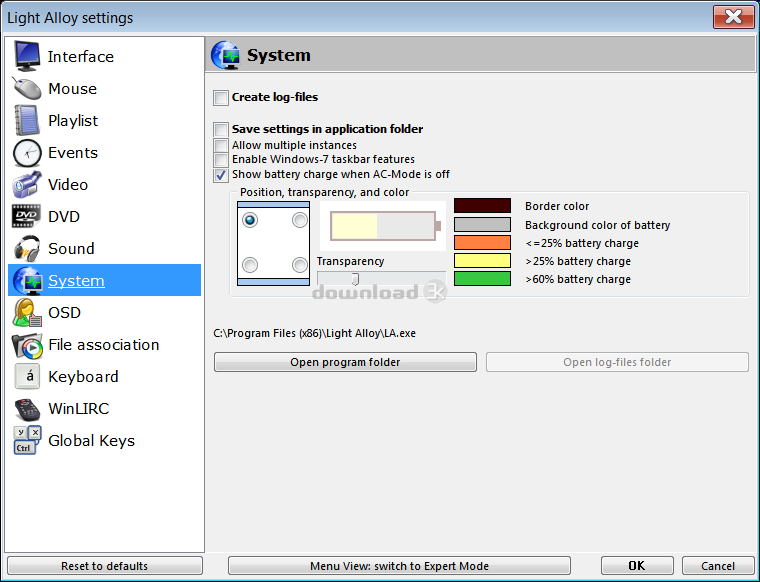Uncheck Show battery charge when AC-Mode is off
This screenshot has width=760, height=582.
(x=221, y=175)
